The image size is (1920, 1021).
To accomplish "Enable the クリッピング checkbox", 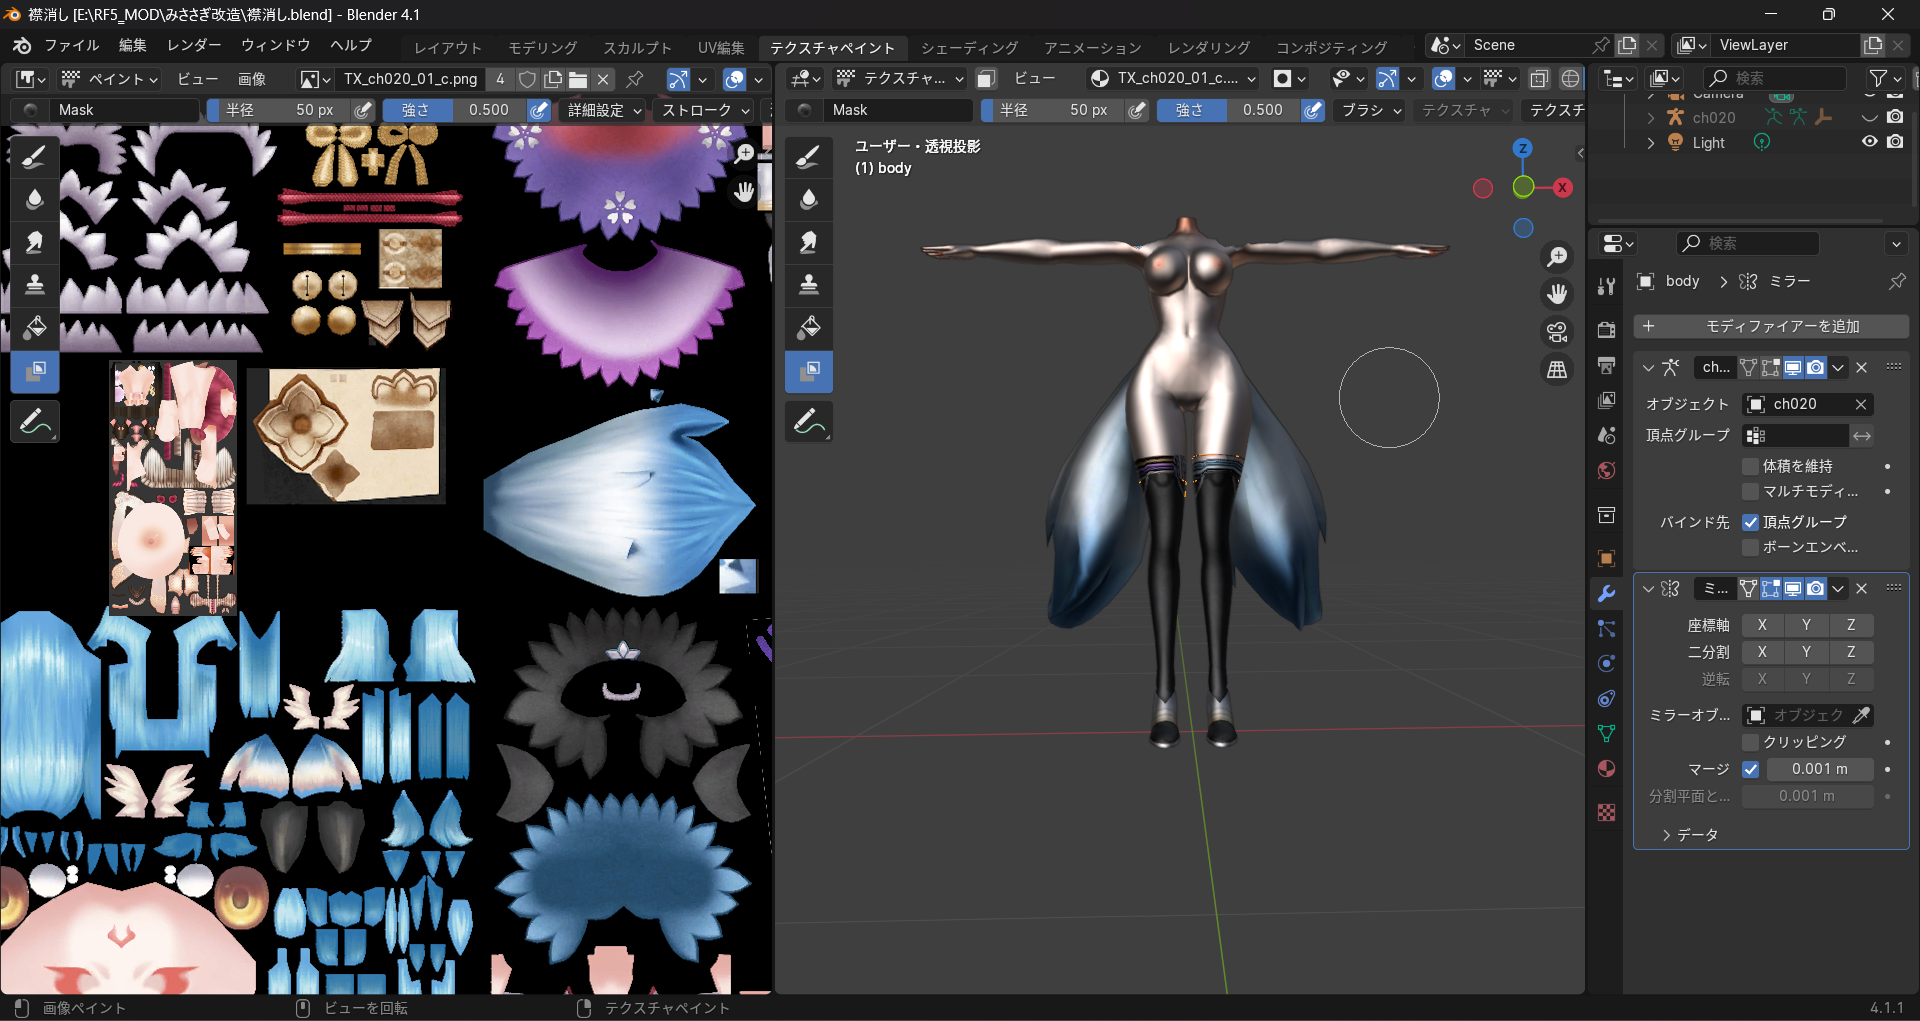I will 1750,742.
